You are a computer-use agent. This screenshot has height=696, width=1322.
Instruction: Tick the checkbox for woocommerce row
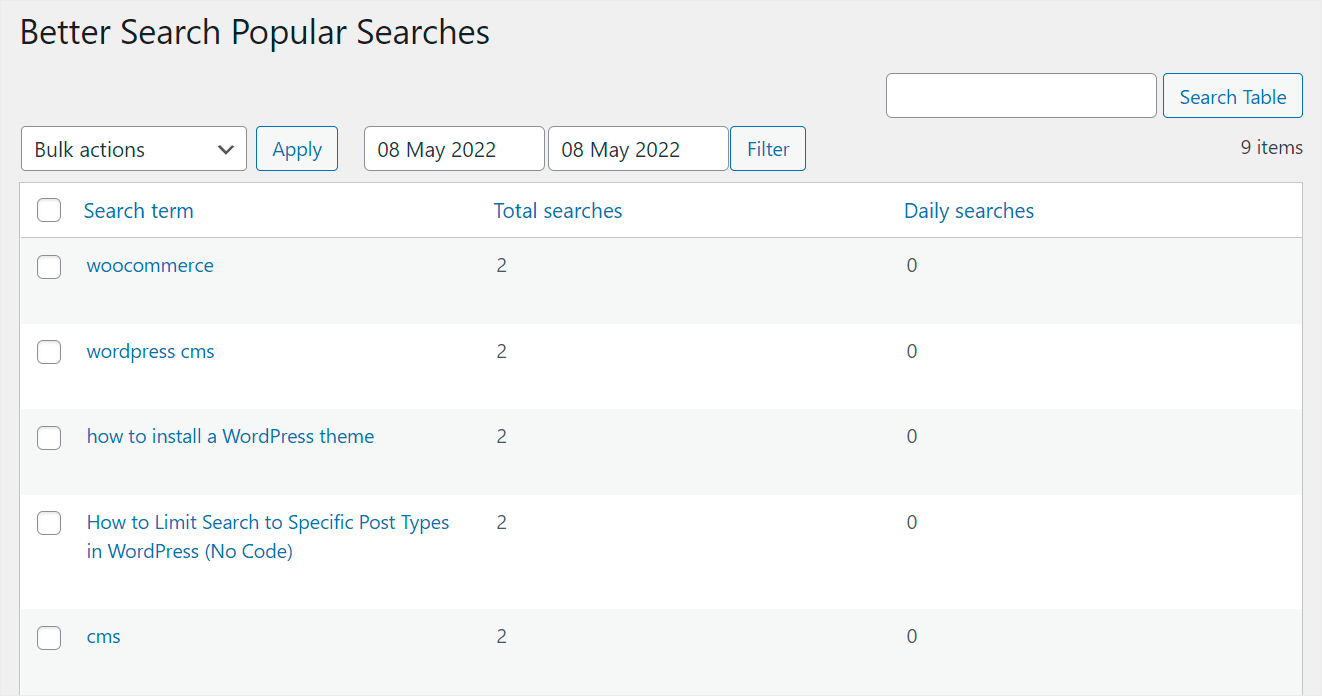click(x=49, y=266)
